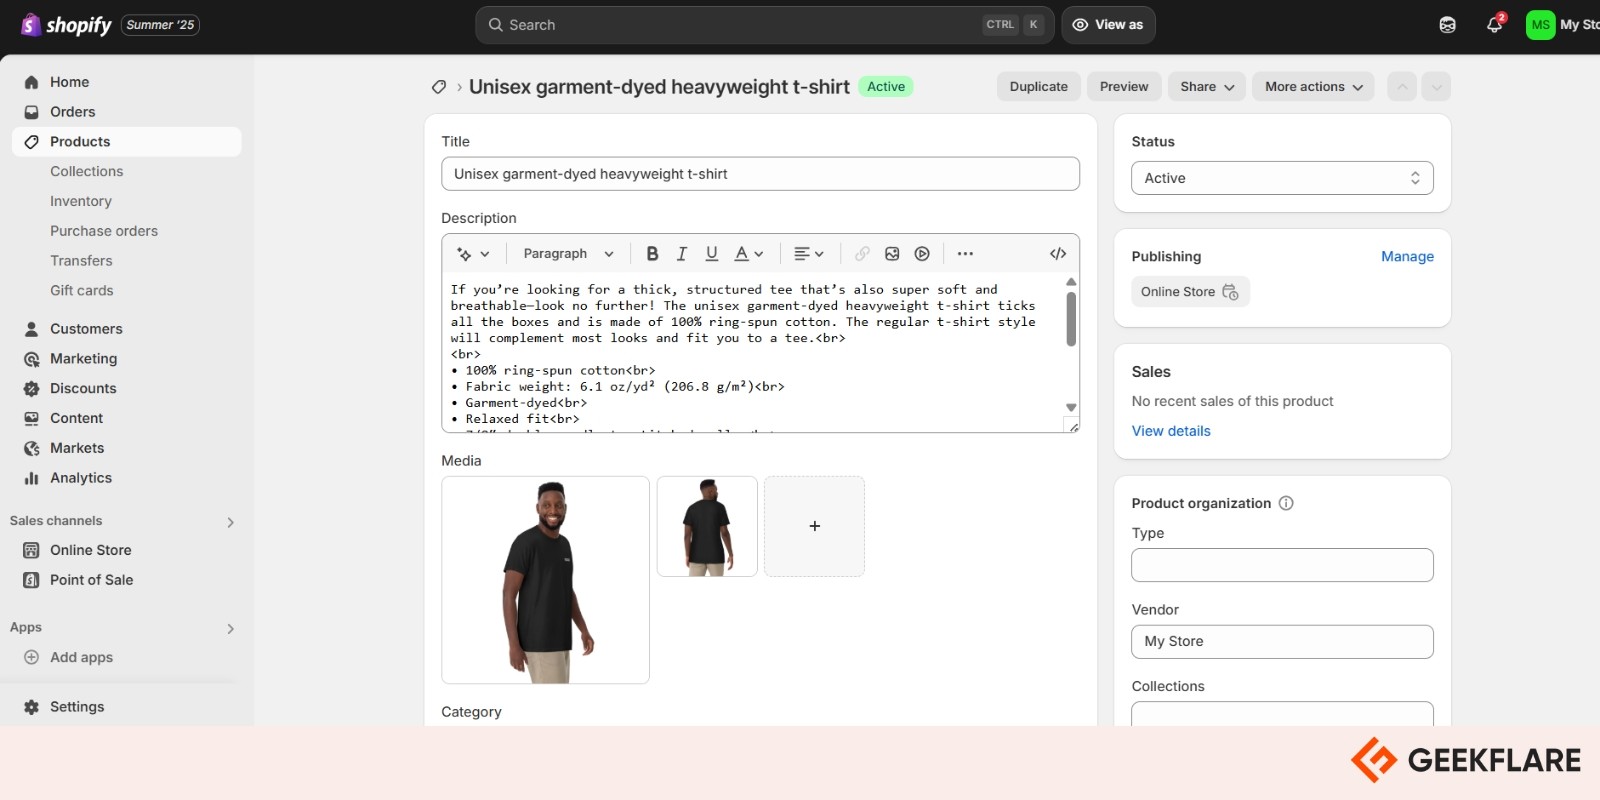Click the Home sidebar icon
Viewport: 1600px width, 800px height.
click(x=31, y=82)
